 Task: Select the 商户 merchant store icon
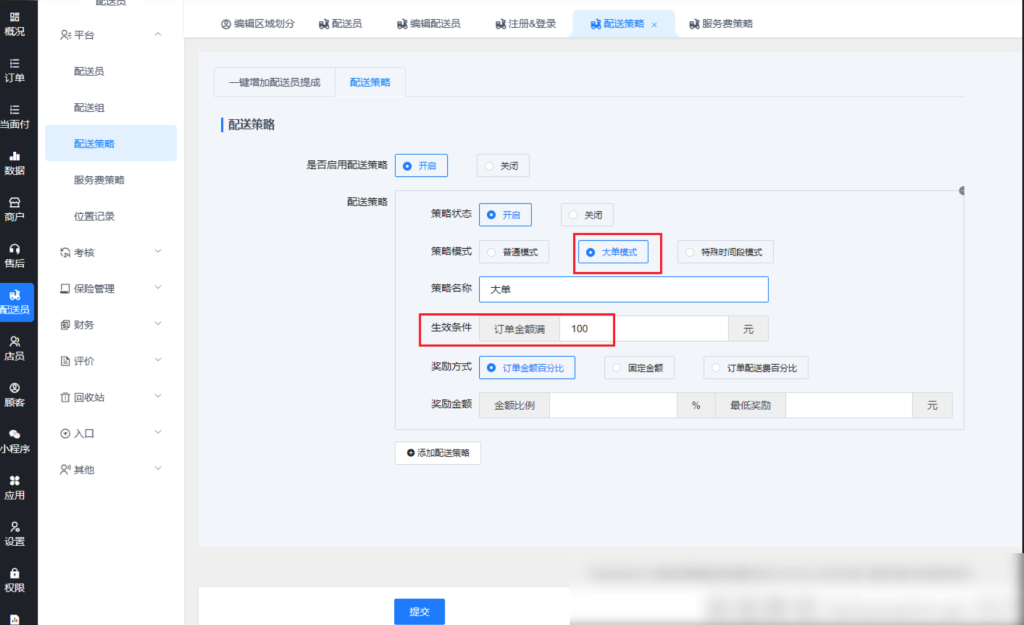[x=15, y=209]
